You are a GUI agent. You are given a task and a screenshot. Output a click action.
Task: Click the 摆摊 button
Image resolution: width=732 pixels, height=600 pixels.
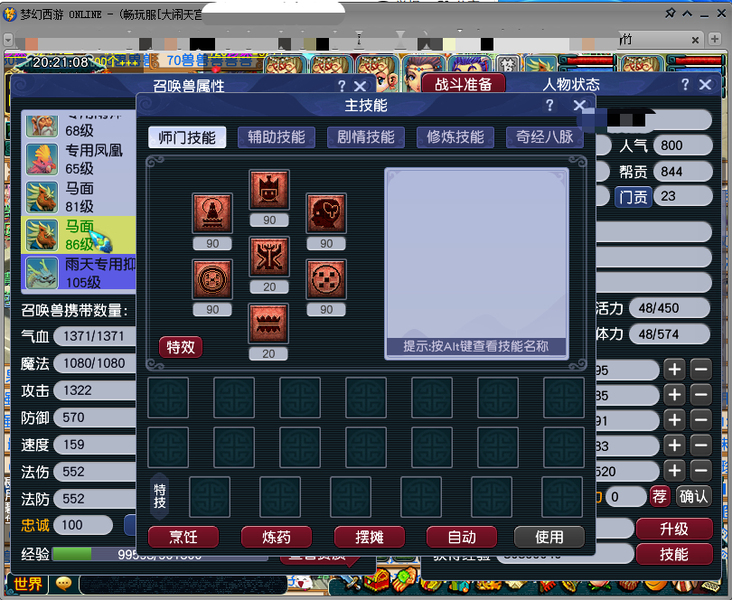[369, 537]
